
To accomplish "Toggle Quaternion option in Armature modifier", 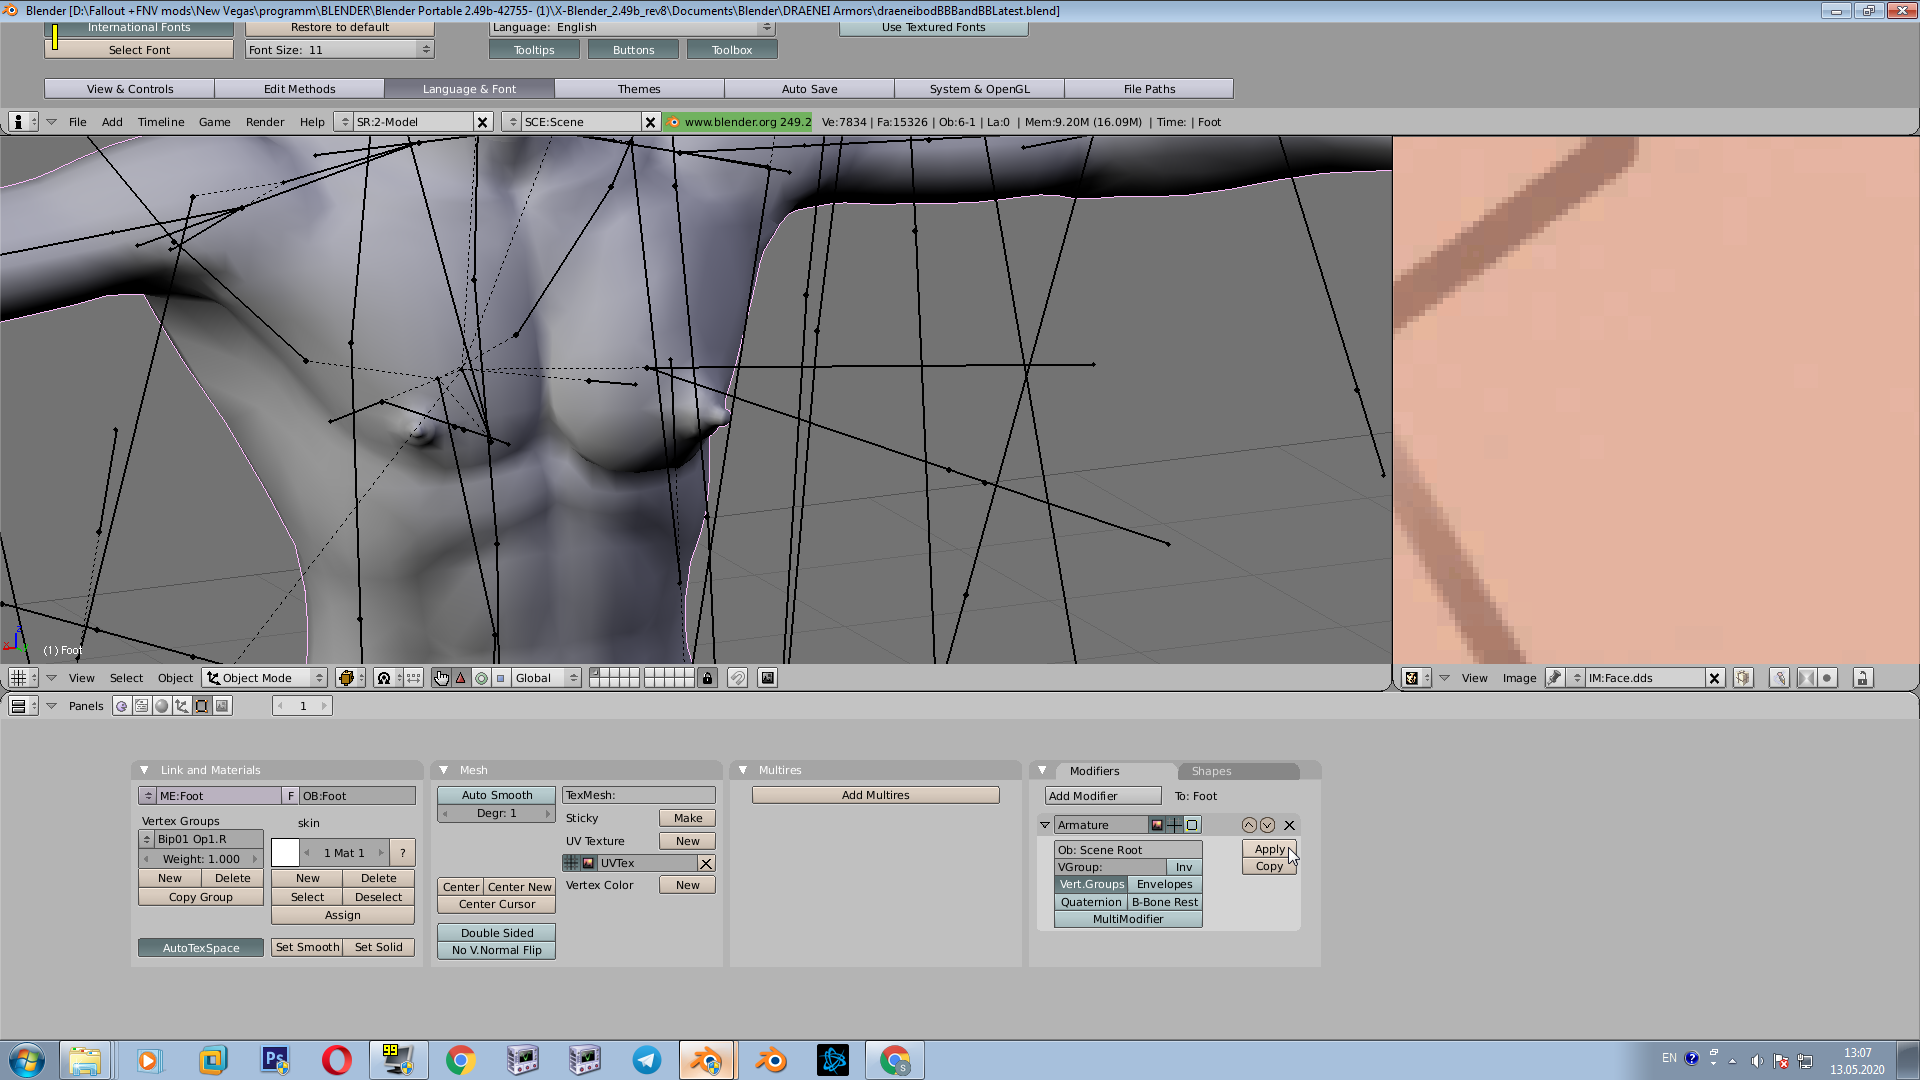I will (1091, 902).
